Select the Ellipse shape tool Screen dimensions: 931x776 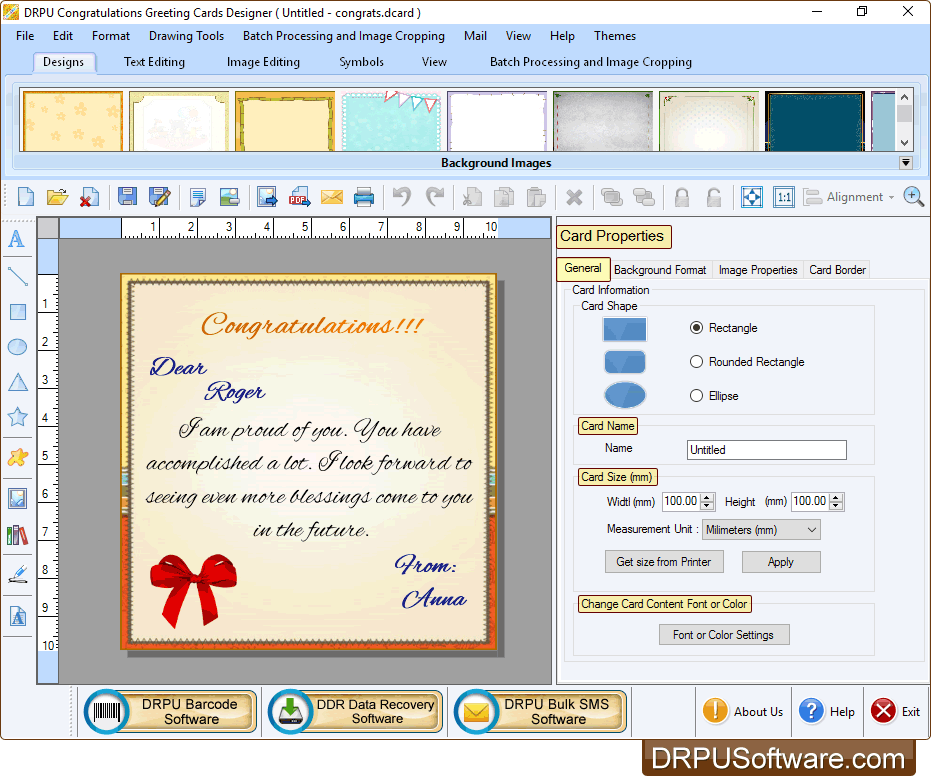17,347
